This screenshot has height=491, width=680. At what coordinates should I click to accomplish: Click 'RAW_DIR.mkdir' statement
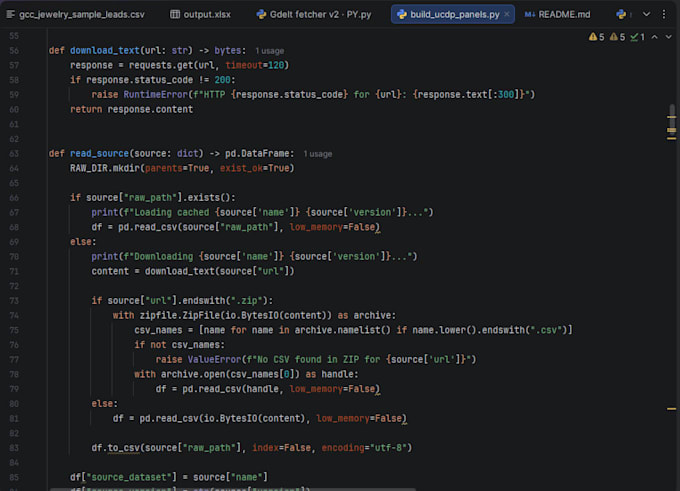[x=105, y=168]
